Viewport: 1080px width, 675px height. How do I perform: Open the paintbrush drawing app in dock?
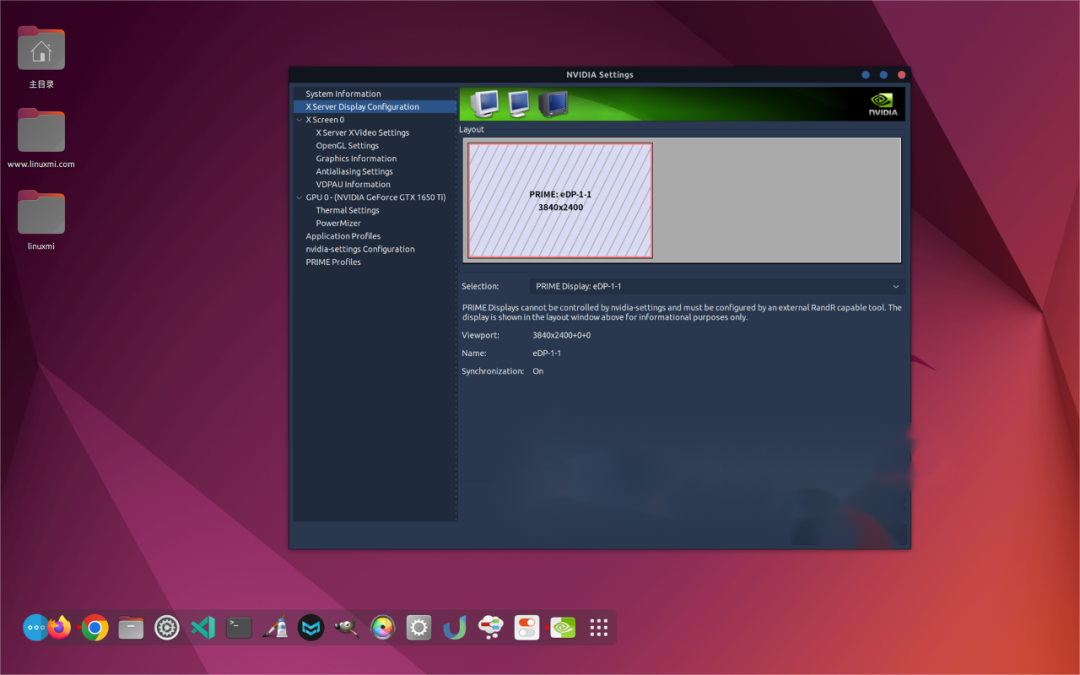tap(276, 627)
